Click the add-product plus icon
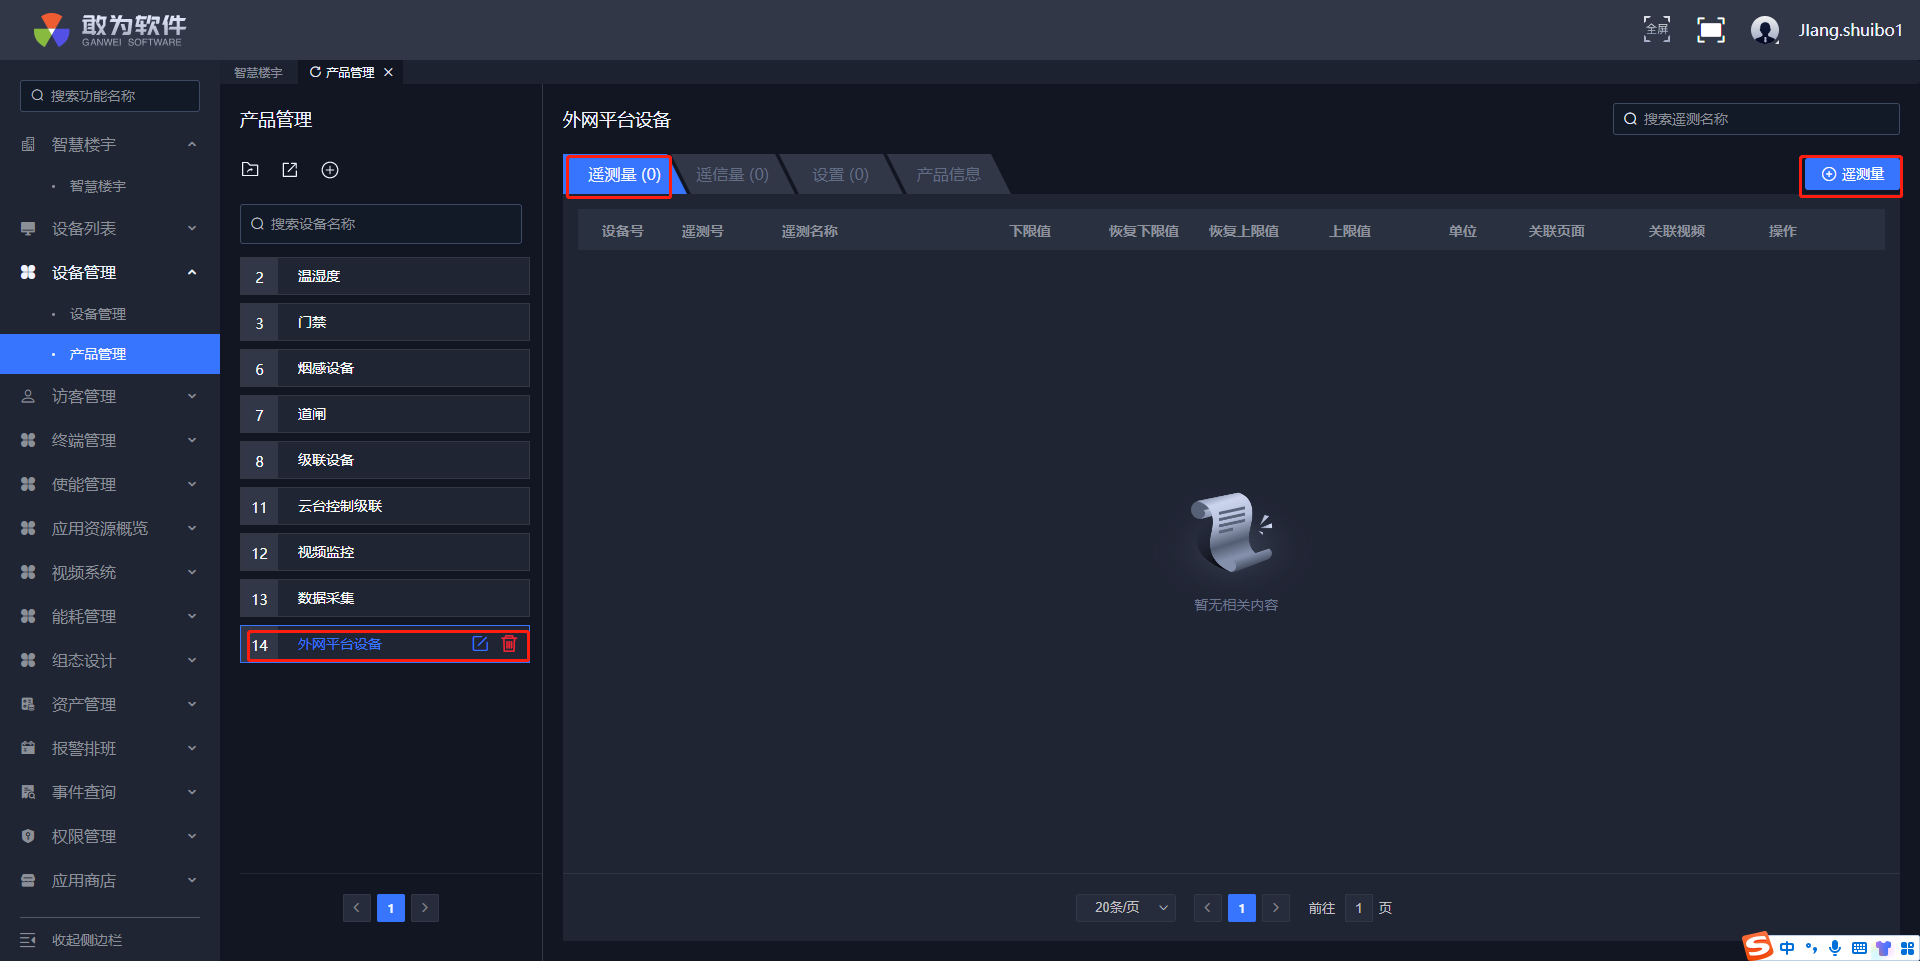The width and height of the screenshot is (1920, 961). point(330,170)
